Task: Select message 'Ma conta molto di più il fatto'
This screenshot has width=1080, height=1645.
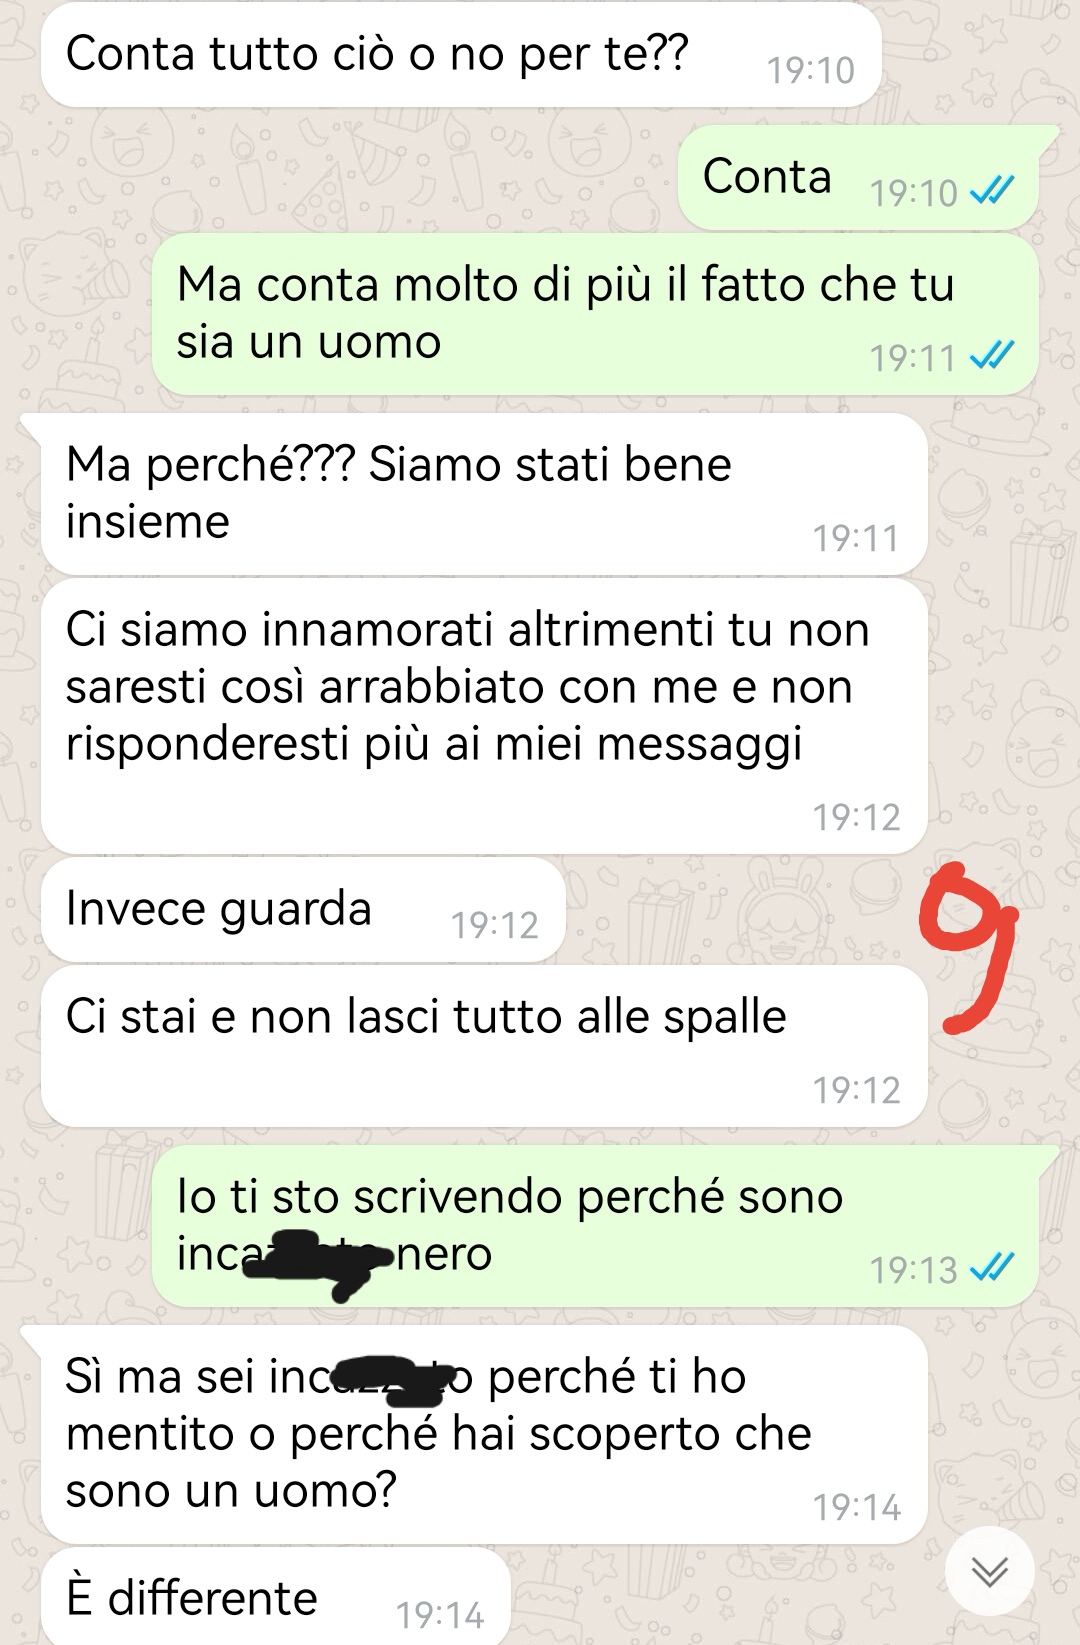Action: (595, 314)
